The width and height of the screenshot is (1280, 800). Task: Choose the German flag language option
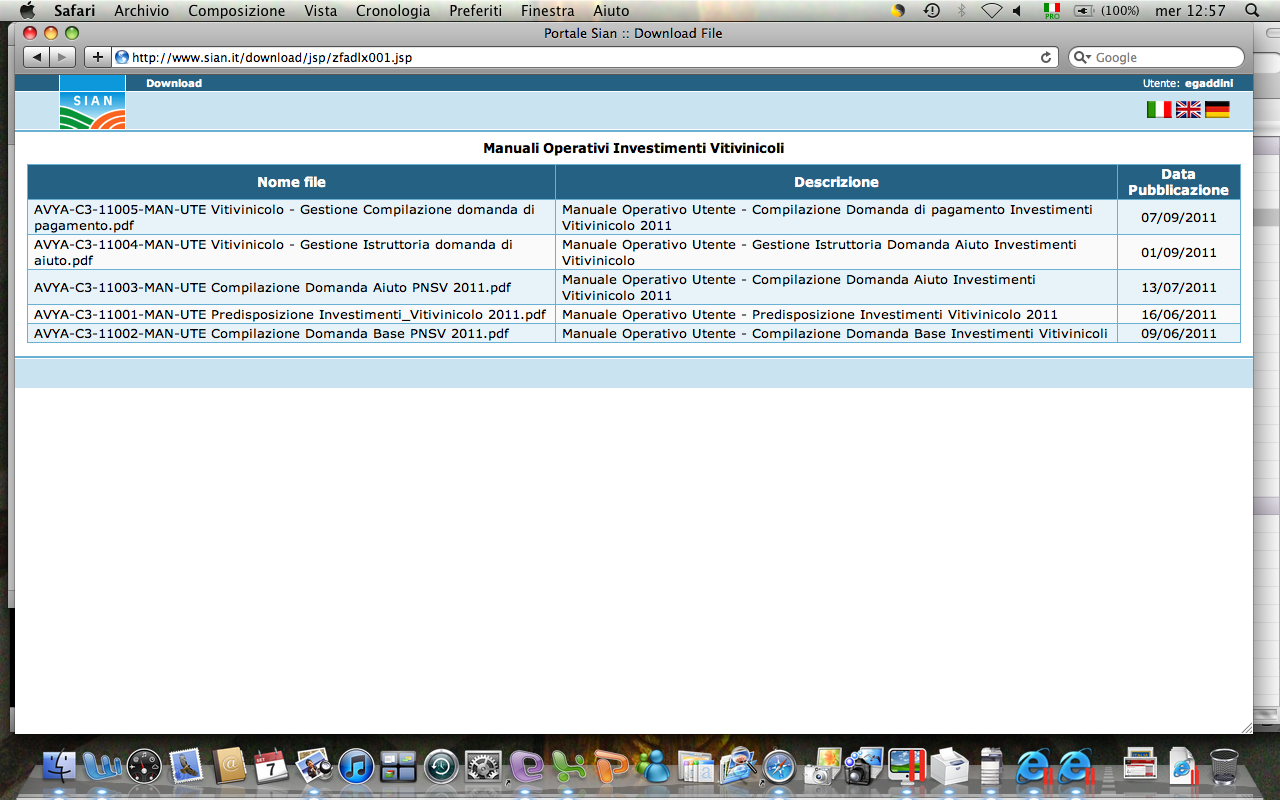tap(1217, 110)
